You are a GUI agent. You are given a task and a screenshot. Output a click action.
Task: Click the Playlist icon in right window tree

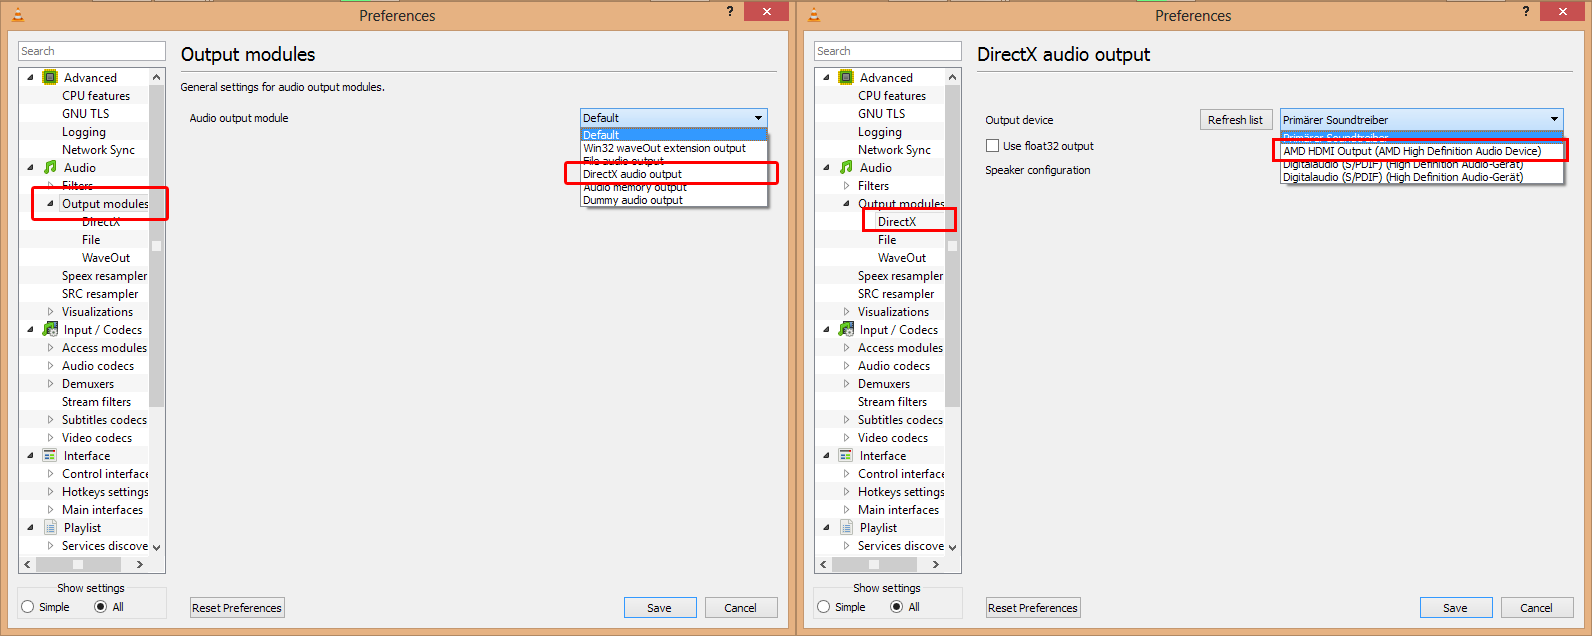(846, 527)
